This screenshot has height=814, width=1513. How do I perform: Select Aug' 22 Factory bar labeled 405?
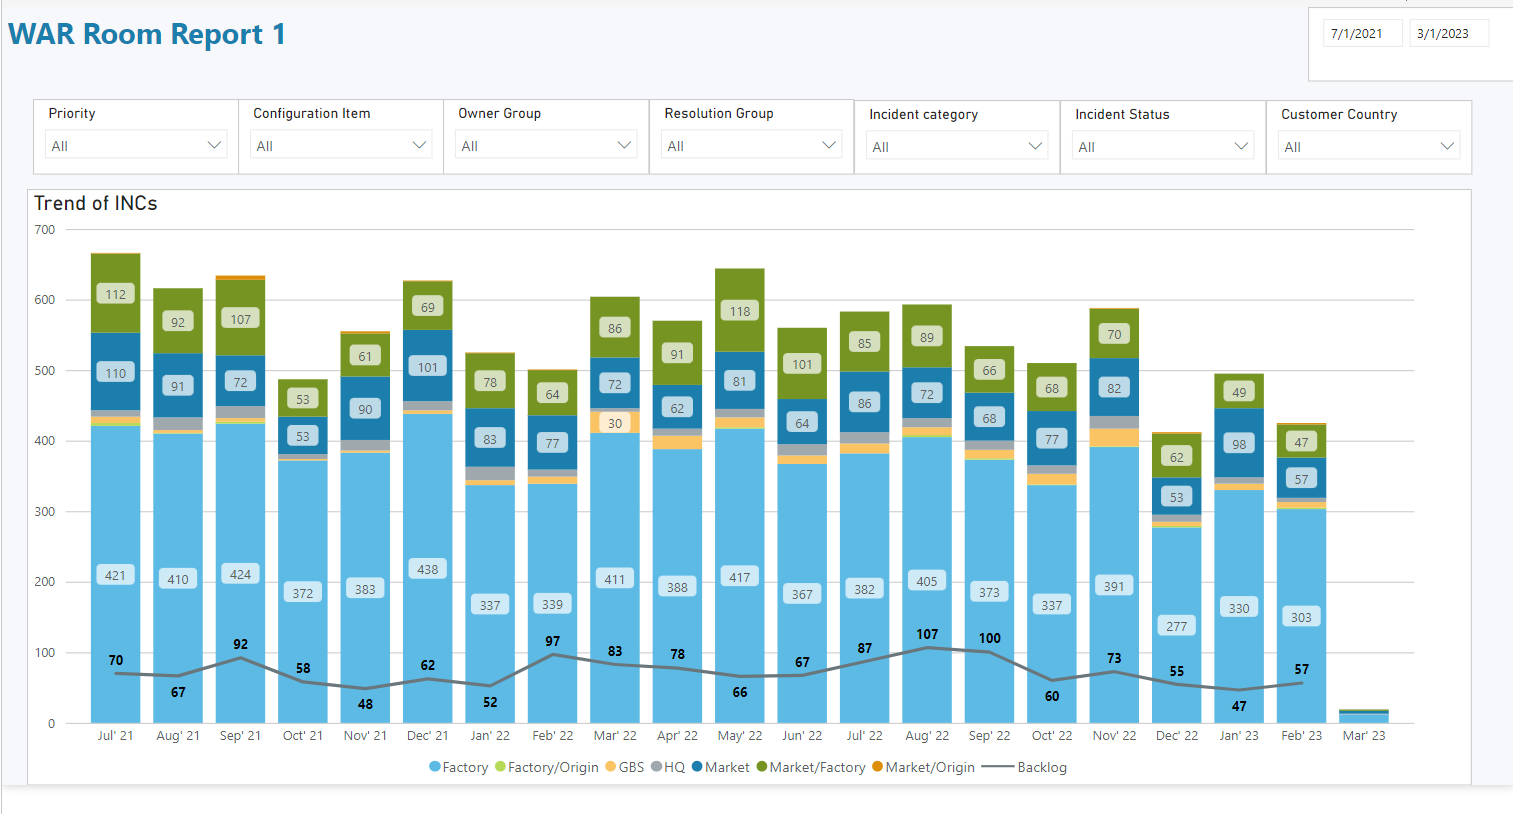pyautogui.click(x=927, y=580)
